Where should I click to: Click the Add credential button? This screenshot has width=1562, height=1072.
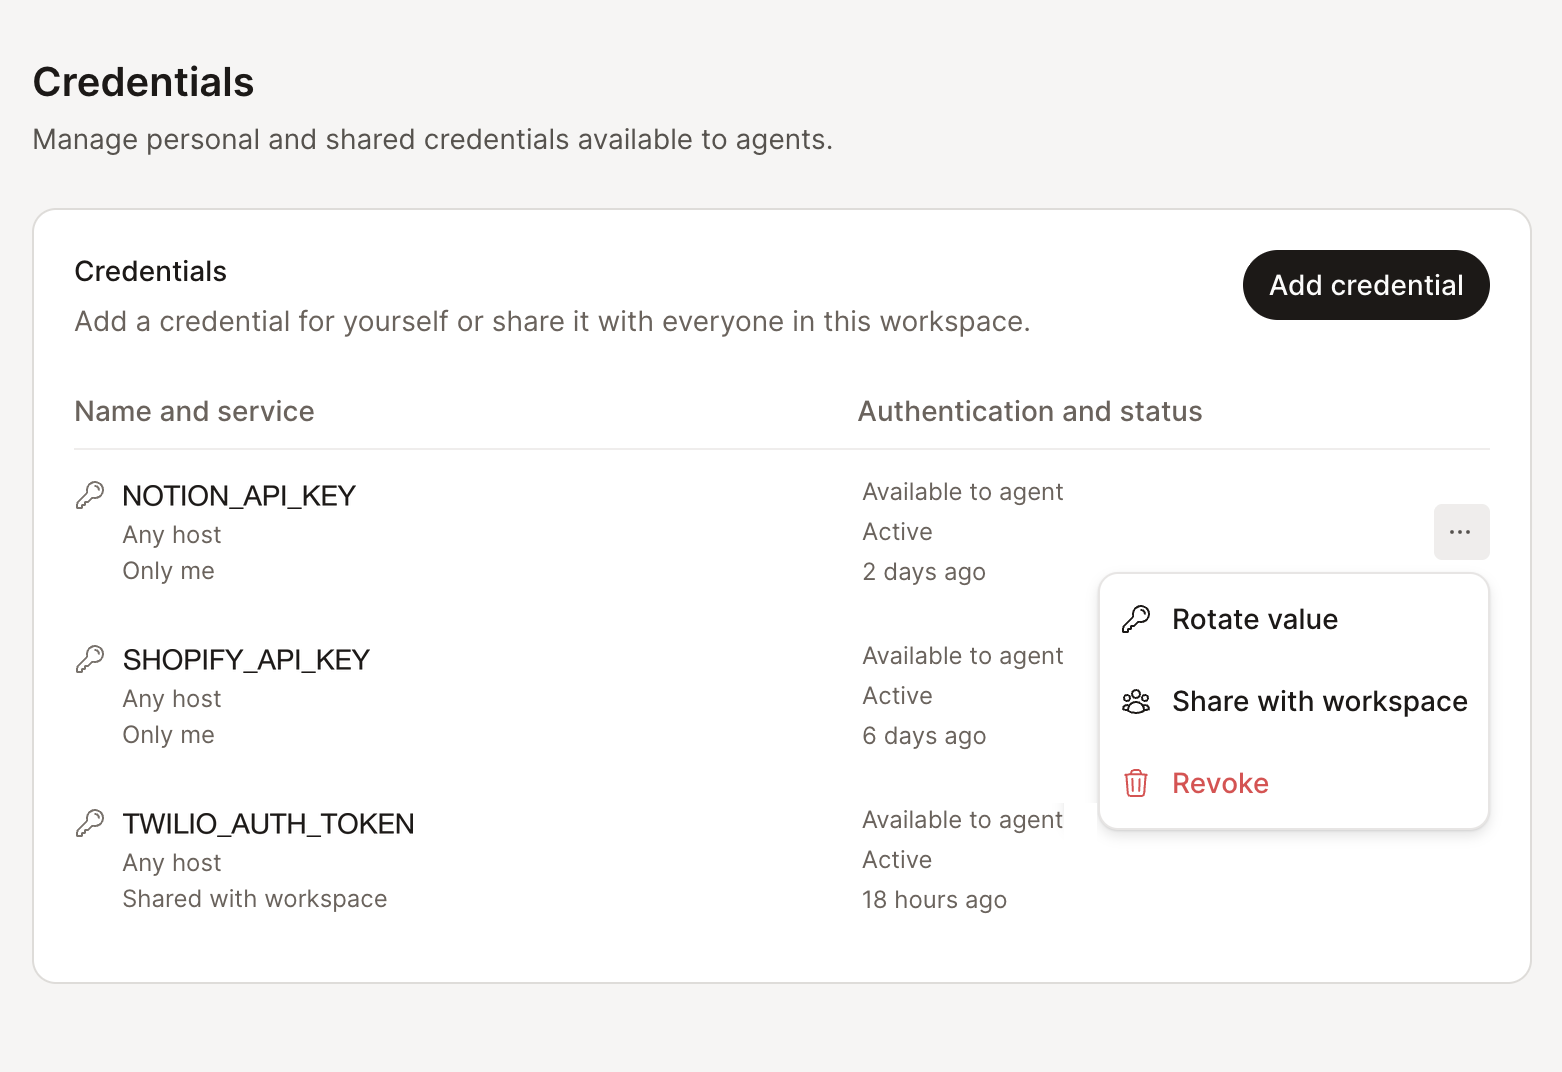1366,285
